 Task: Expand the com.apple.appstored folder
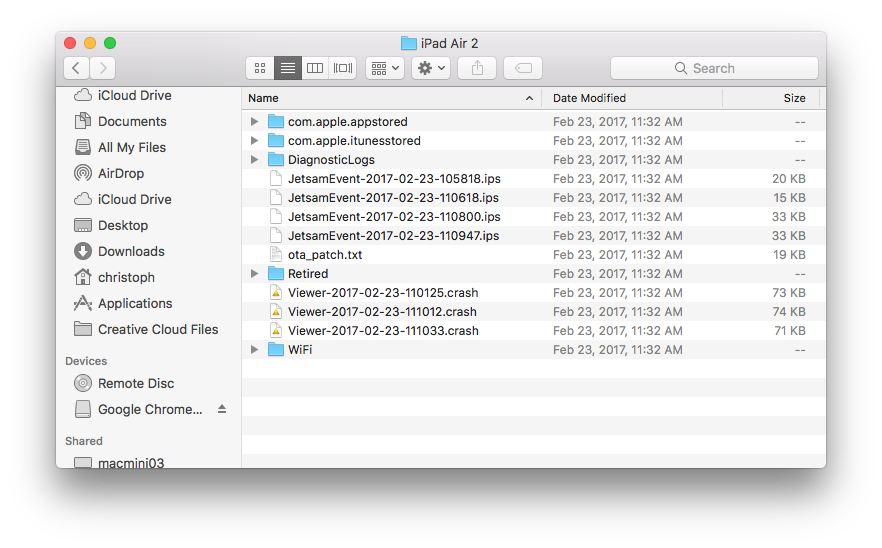point(255,122)
